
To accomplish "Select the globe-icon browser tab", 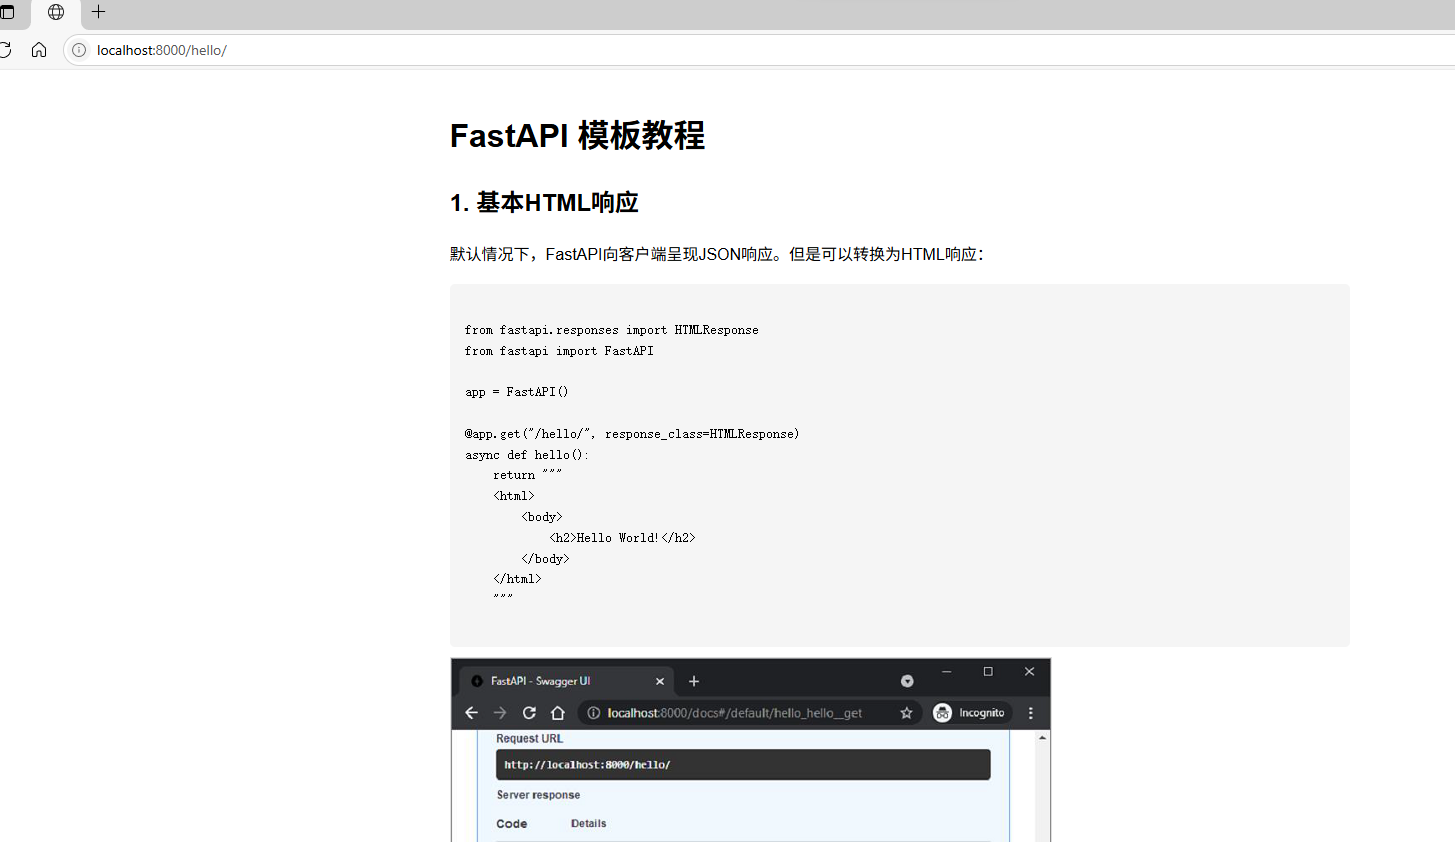I will click(x=56, y=13).
